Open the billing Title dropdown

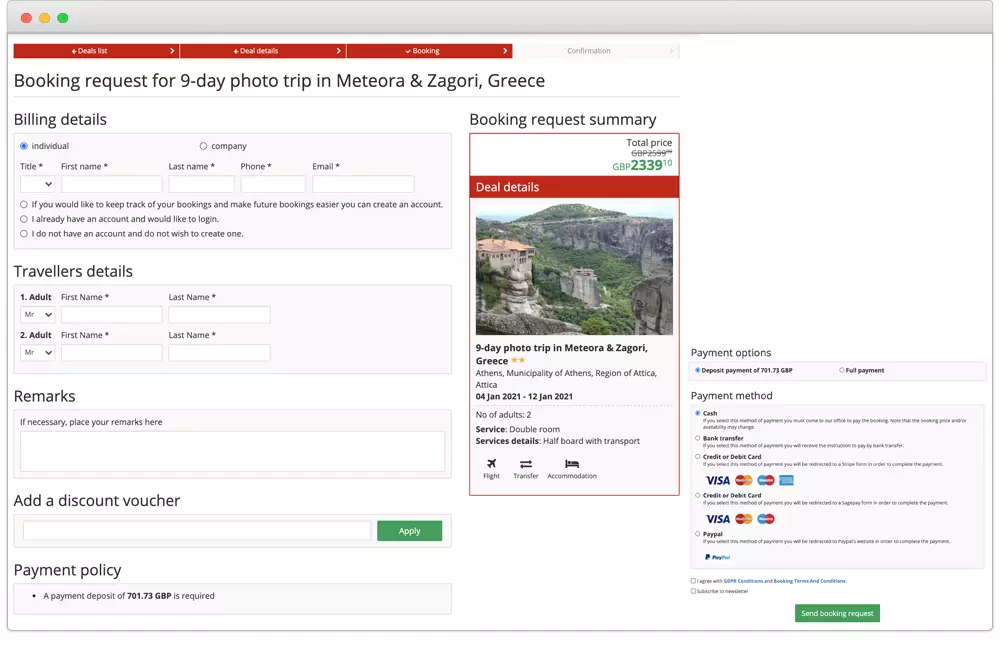[x=37, y=184]
